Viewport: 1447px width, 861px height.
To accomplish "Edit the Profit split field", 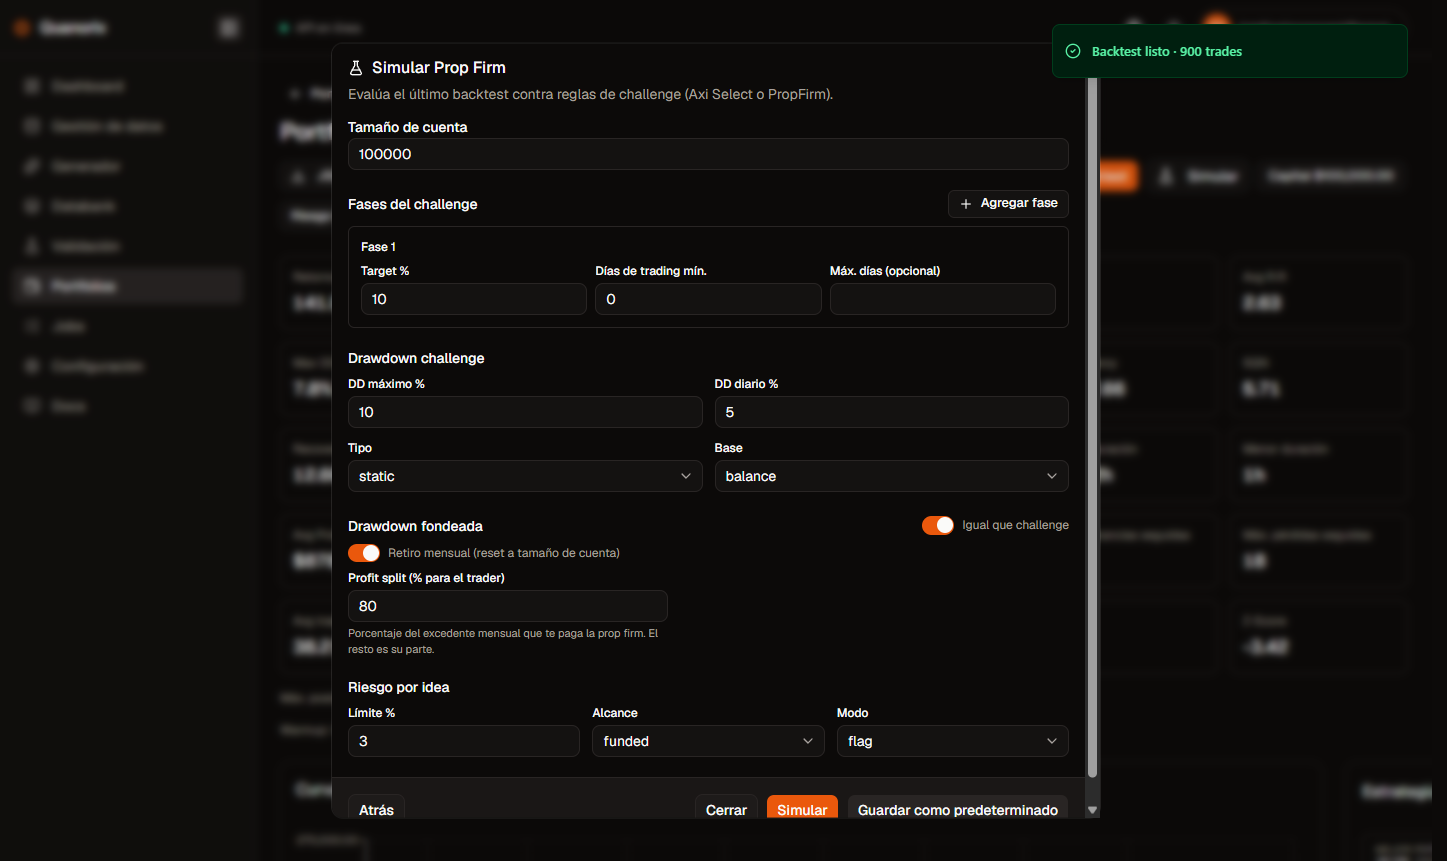I will (507, 606).
